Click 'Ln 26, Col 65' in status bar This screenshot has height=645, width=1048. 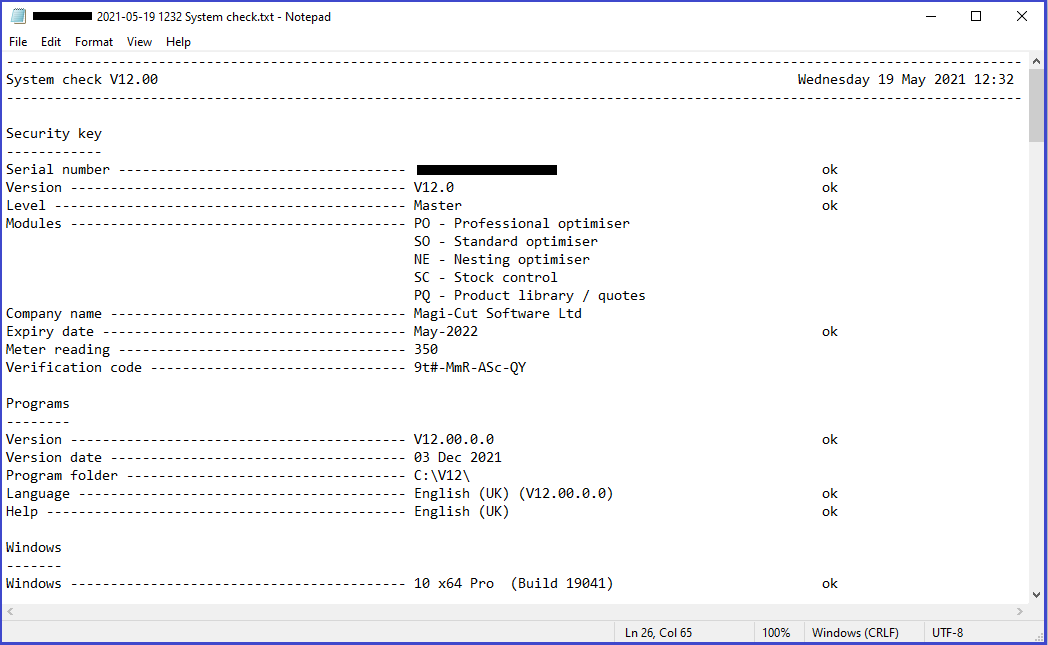(x=658, y=632)
